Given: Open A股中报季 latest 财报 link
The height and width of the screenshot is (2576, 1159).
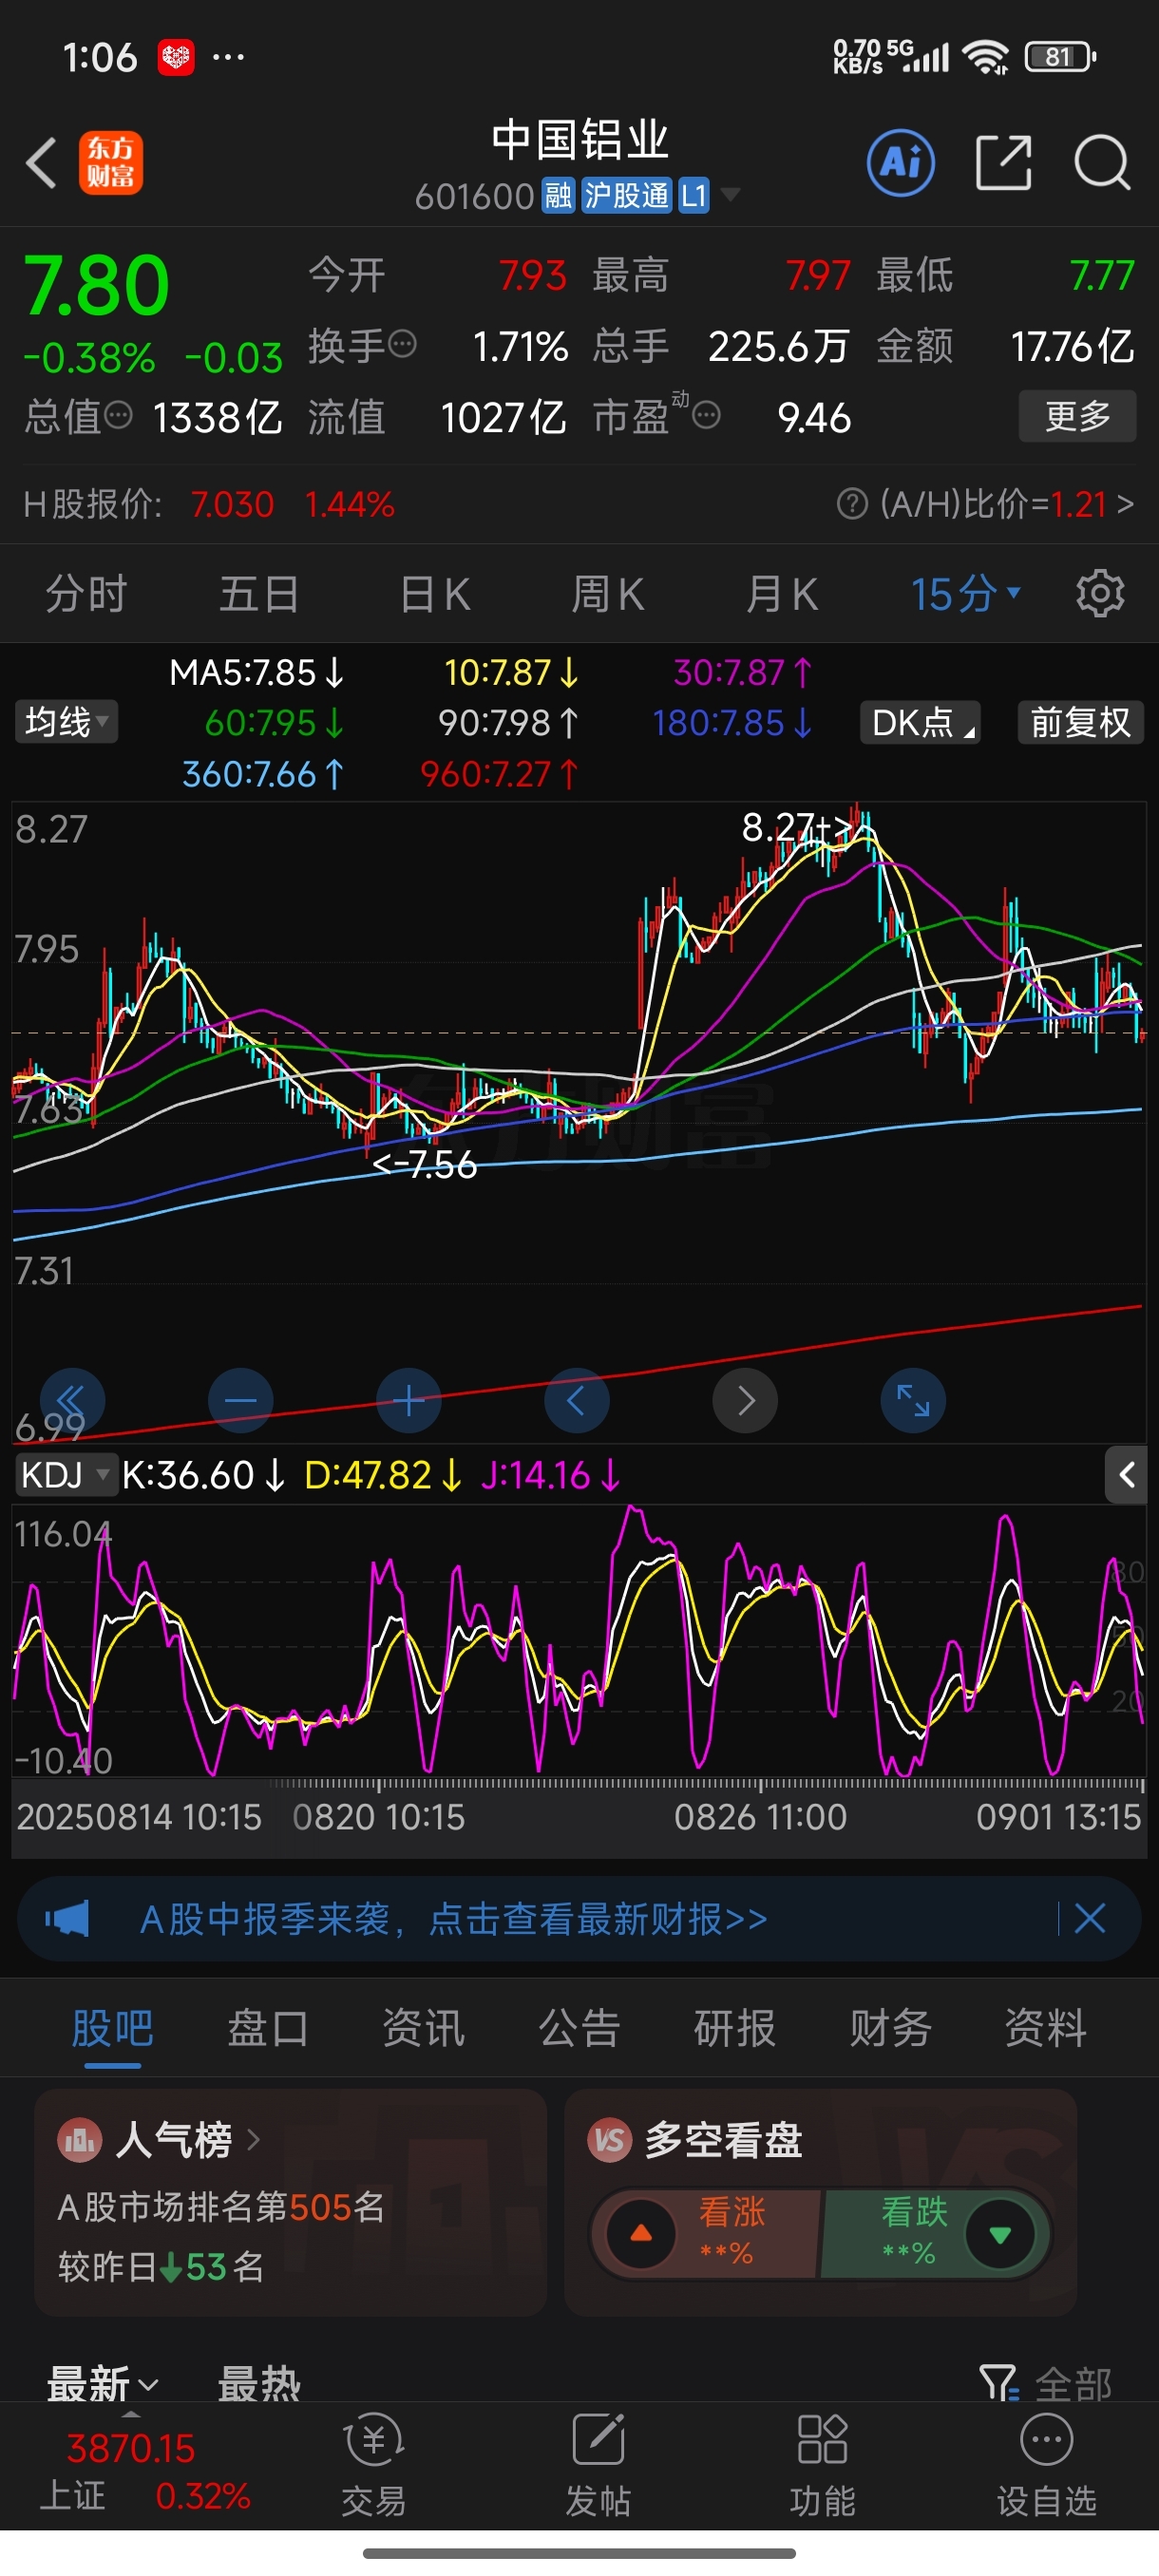Looking at the screenshot, I should [x=453, y=1919].
